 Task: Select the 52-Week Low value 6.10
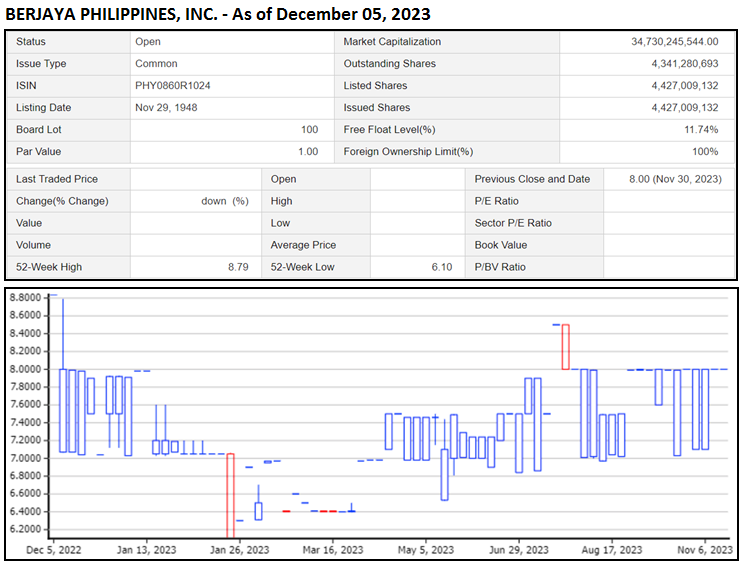point(442,267)
